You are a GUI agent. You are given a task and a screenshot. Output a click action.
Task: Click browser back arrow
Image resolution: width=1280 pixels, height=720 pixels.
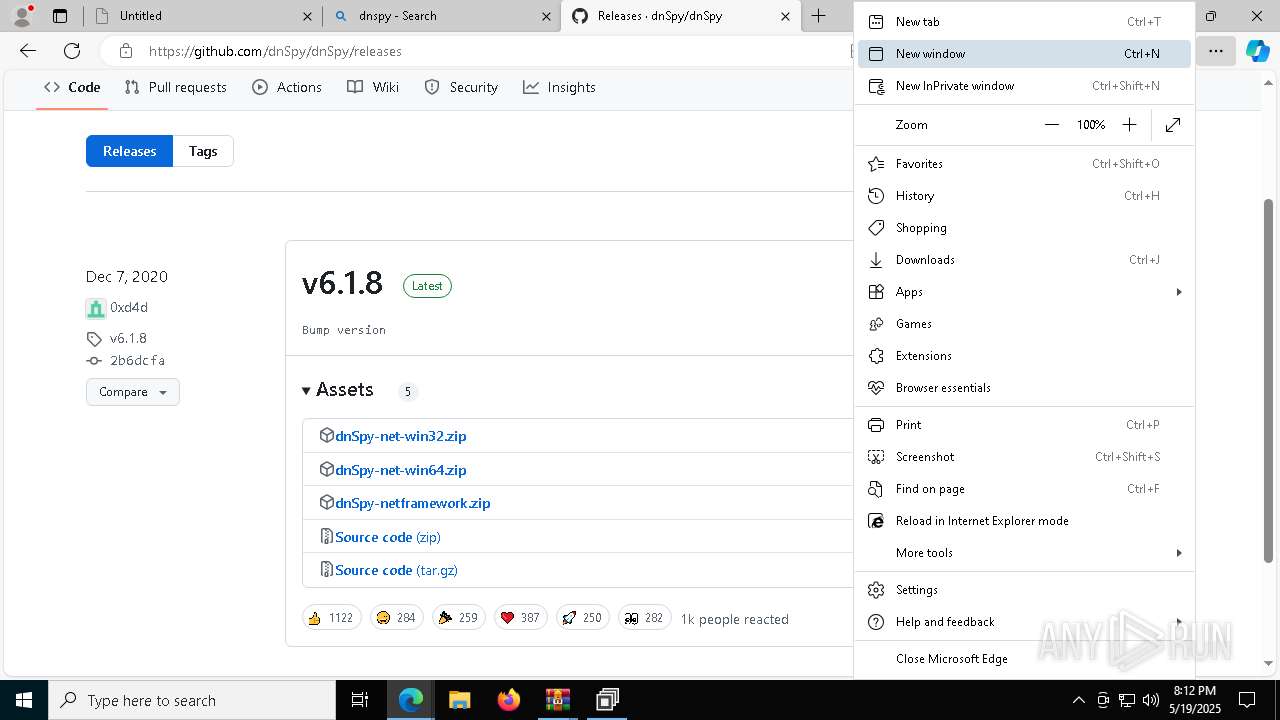point(28,51)
